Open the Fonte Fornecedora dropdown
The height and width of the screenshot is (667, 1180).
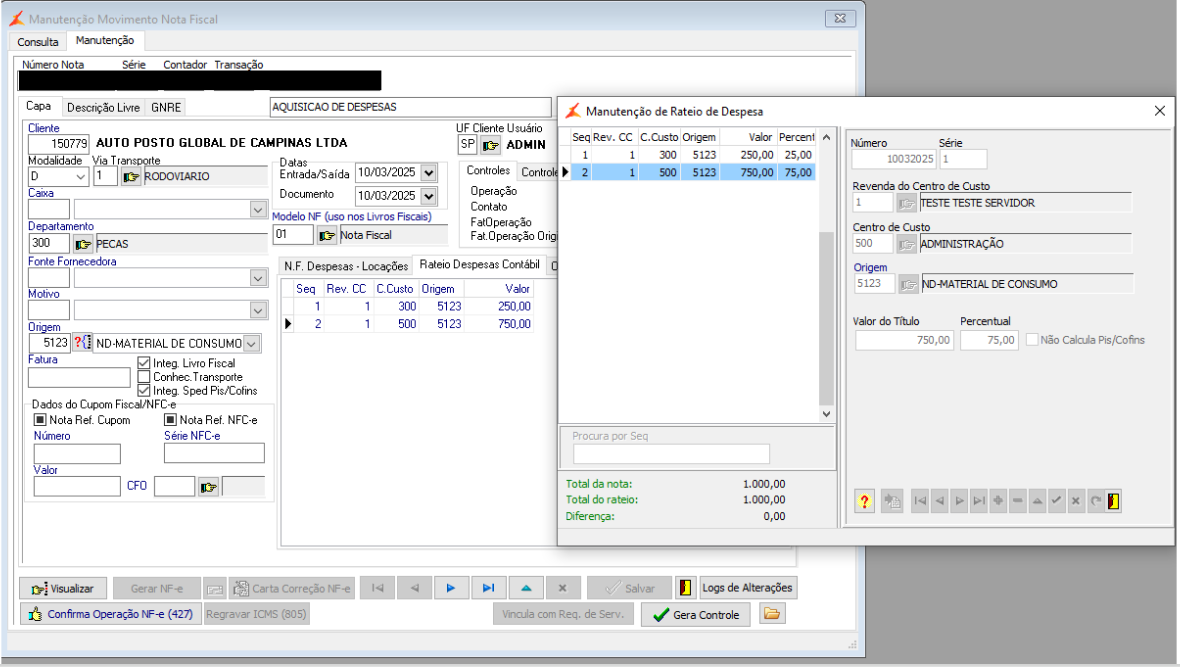point(258,278)
